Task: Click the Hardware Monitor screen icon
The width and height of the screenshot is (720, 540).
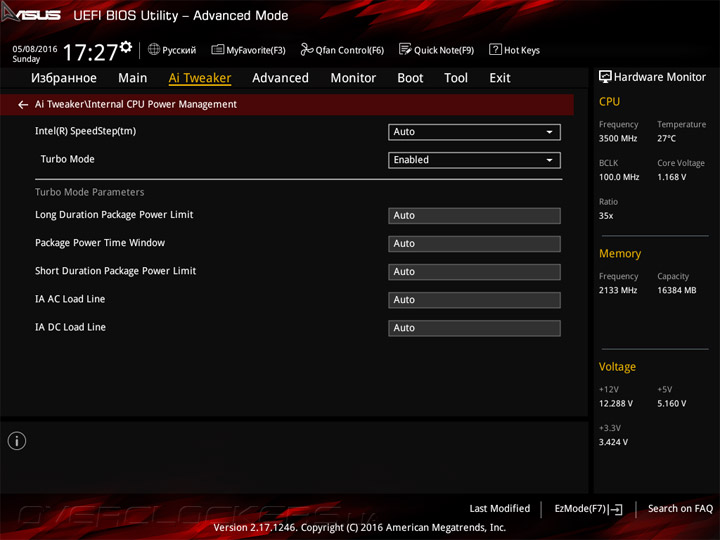Action: [x=605, y=77]
